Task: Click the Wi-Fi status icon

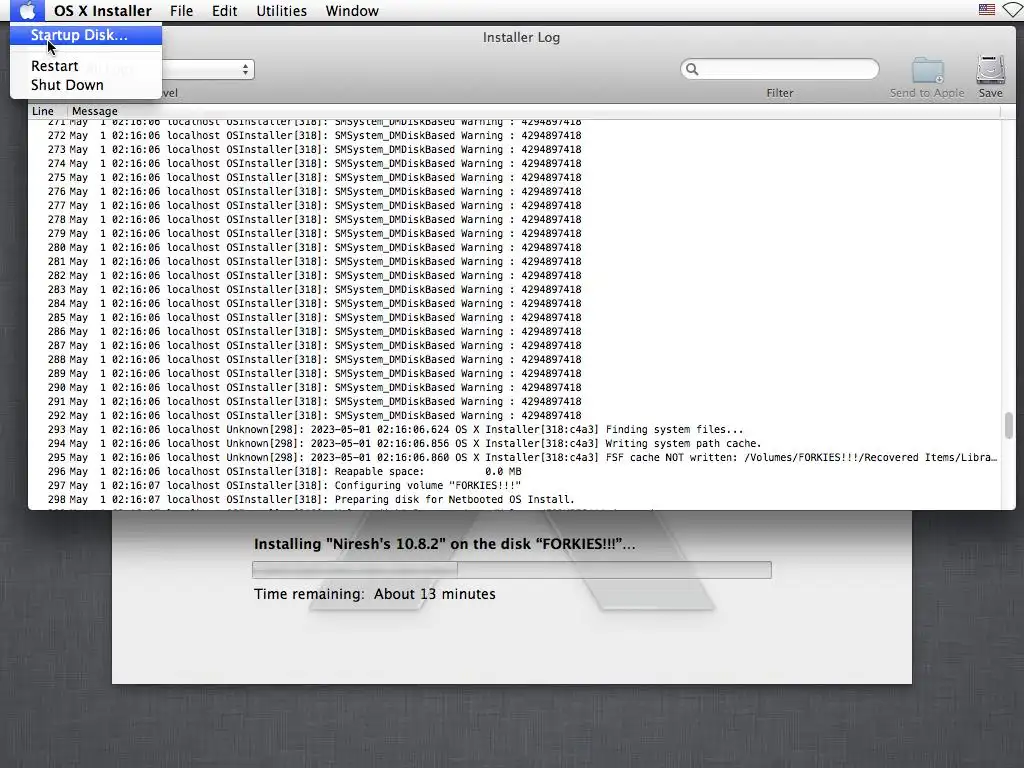Action: click(x=1013, y=10)
